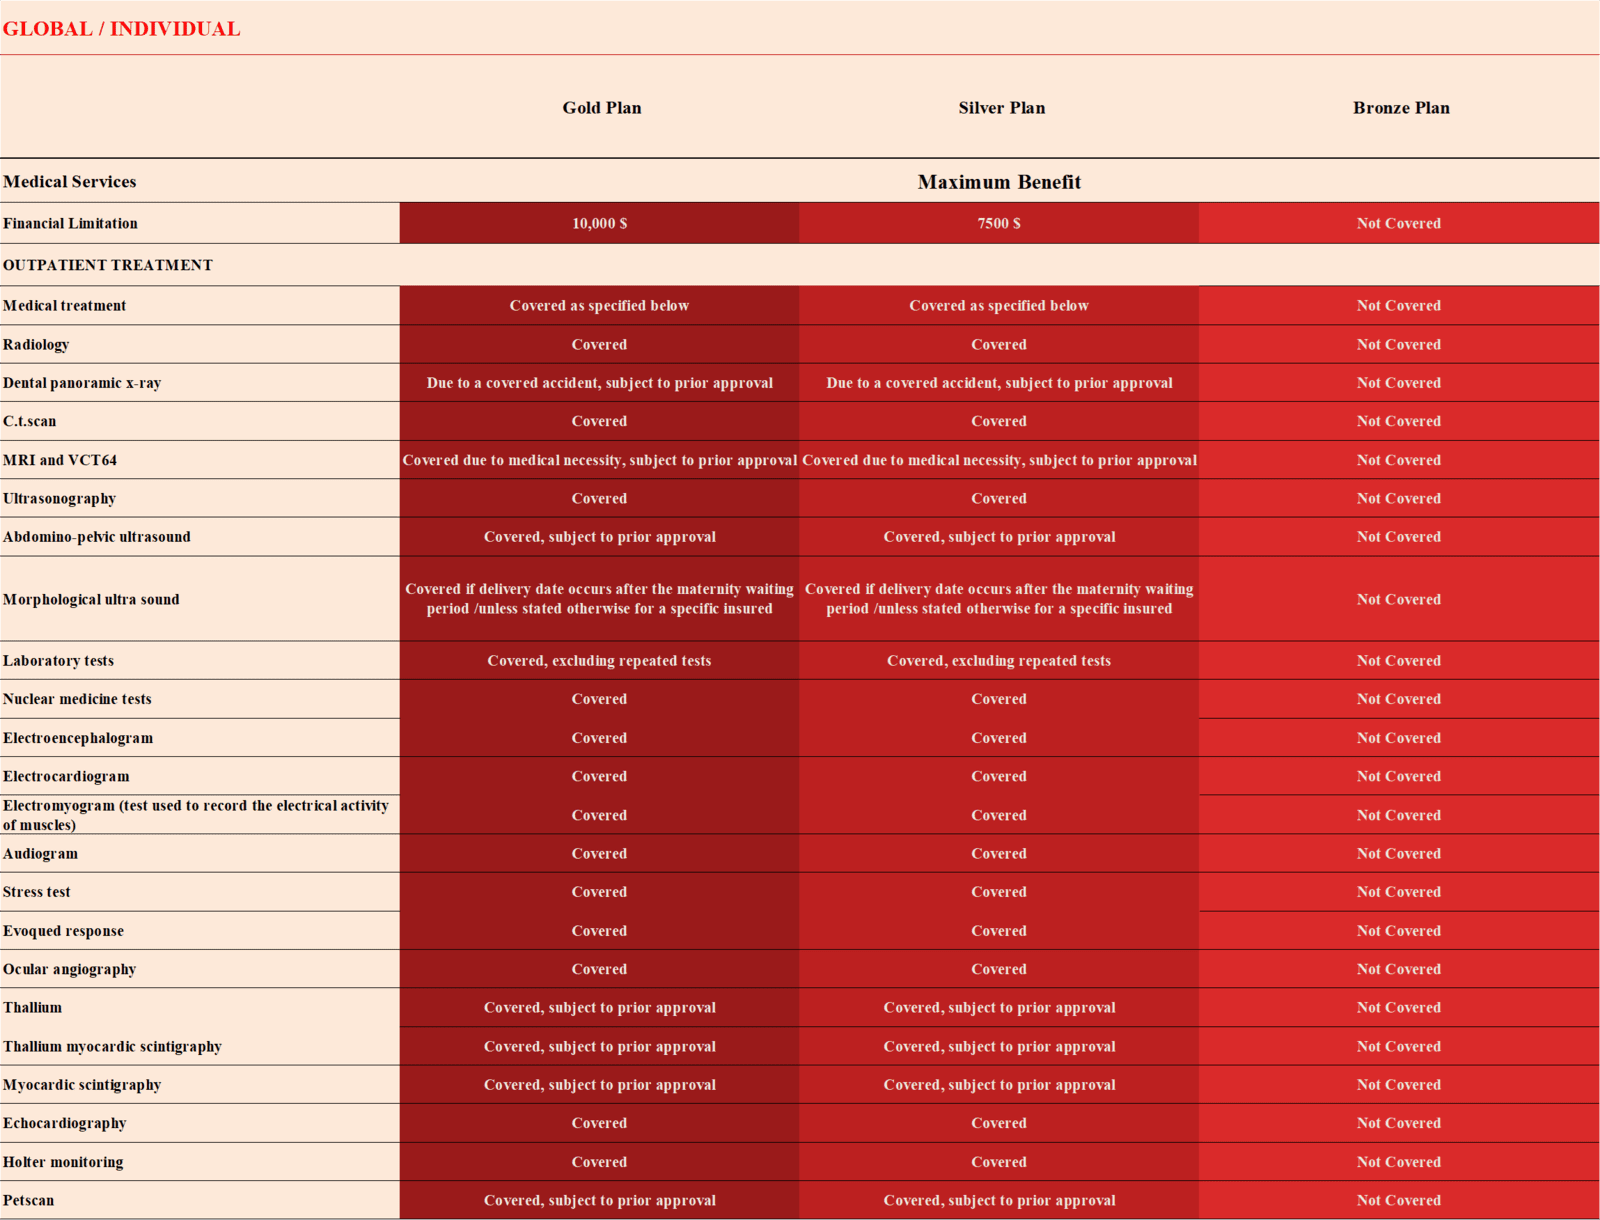
Task: Select the Gold Plan column header
Action: [x=601, y=108]
